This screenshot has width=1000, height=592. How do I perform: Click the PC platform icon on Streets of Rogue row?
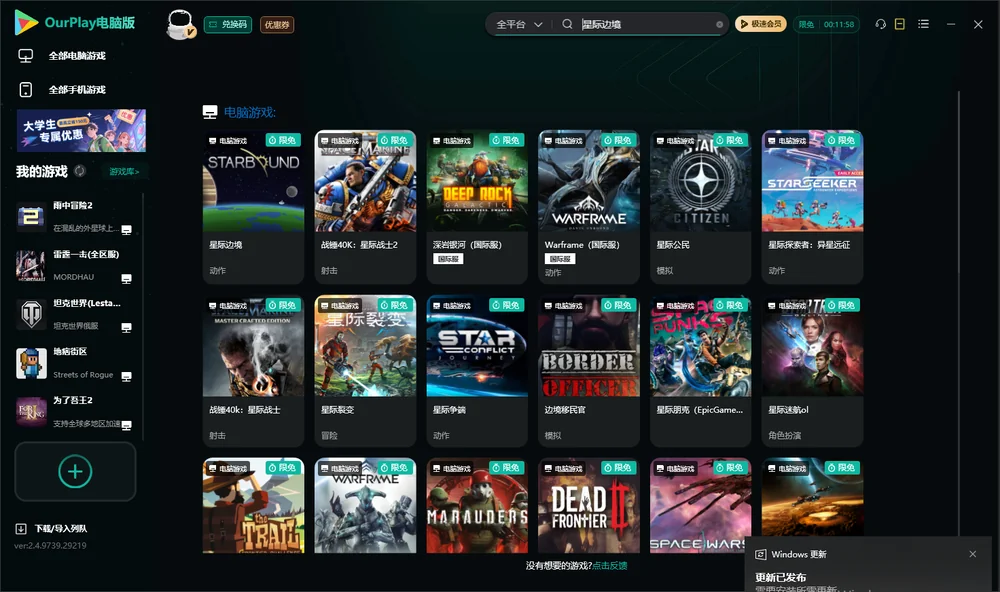(x=126, y=376)
